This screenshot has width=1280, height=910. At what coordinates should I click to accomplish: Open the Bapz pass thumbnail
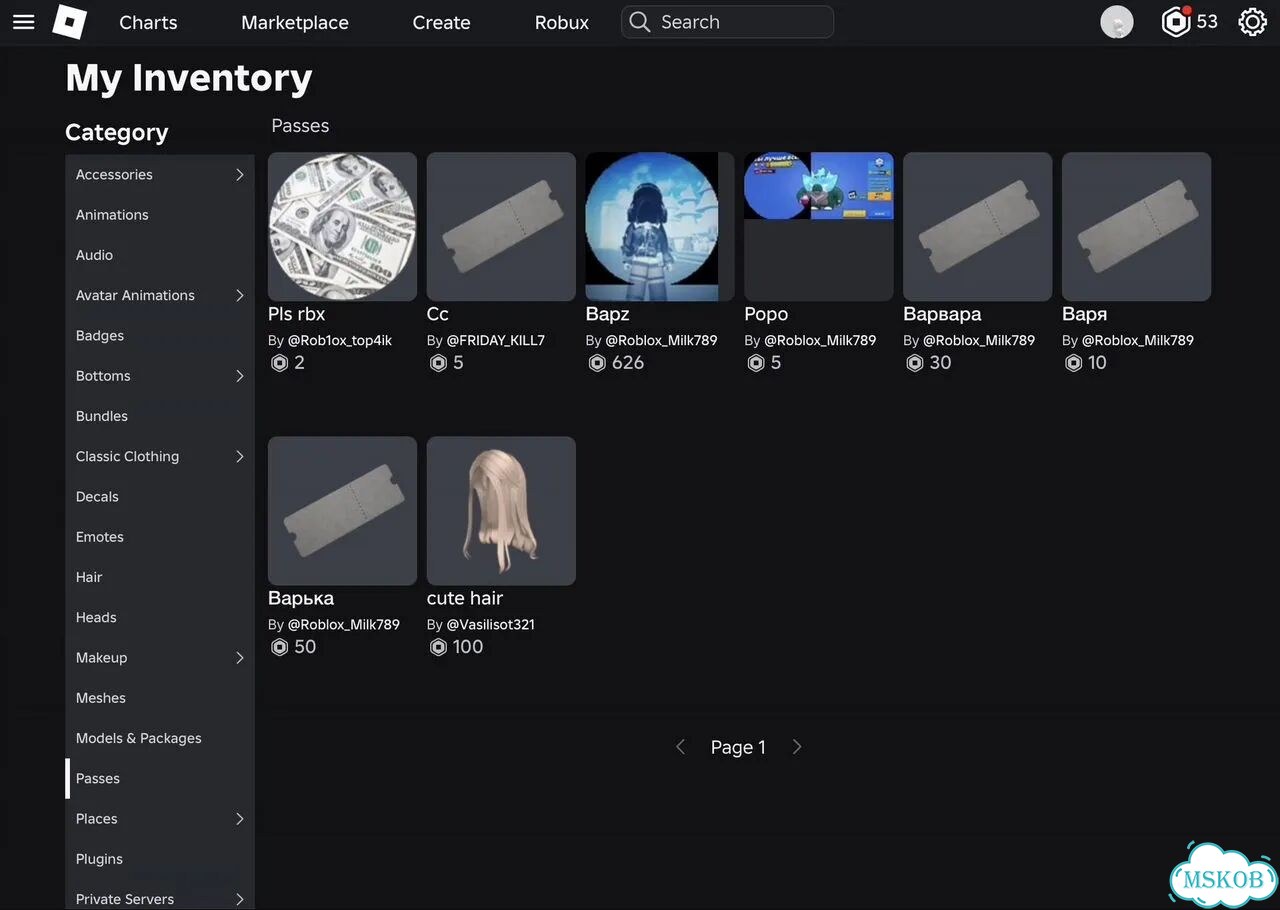[660, 227]
